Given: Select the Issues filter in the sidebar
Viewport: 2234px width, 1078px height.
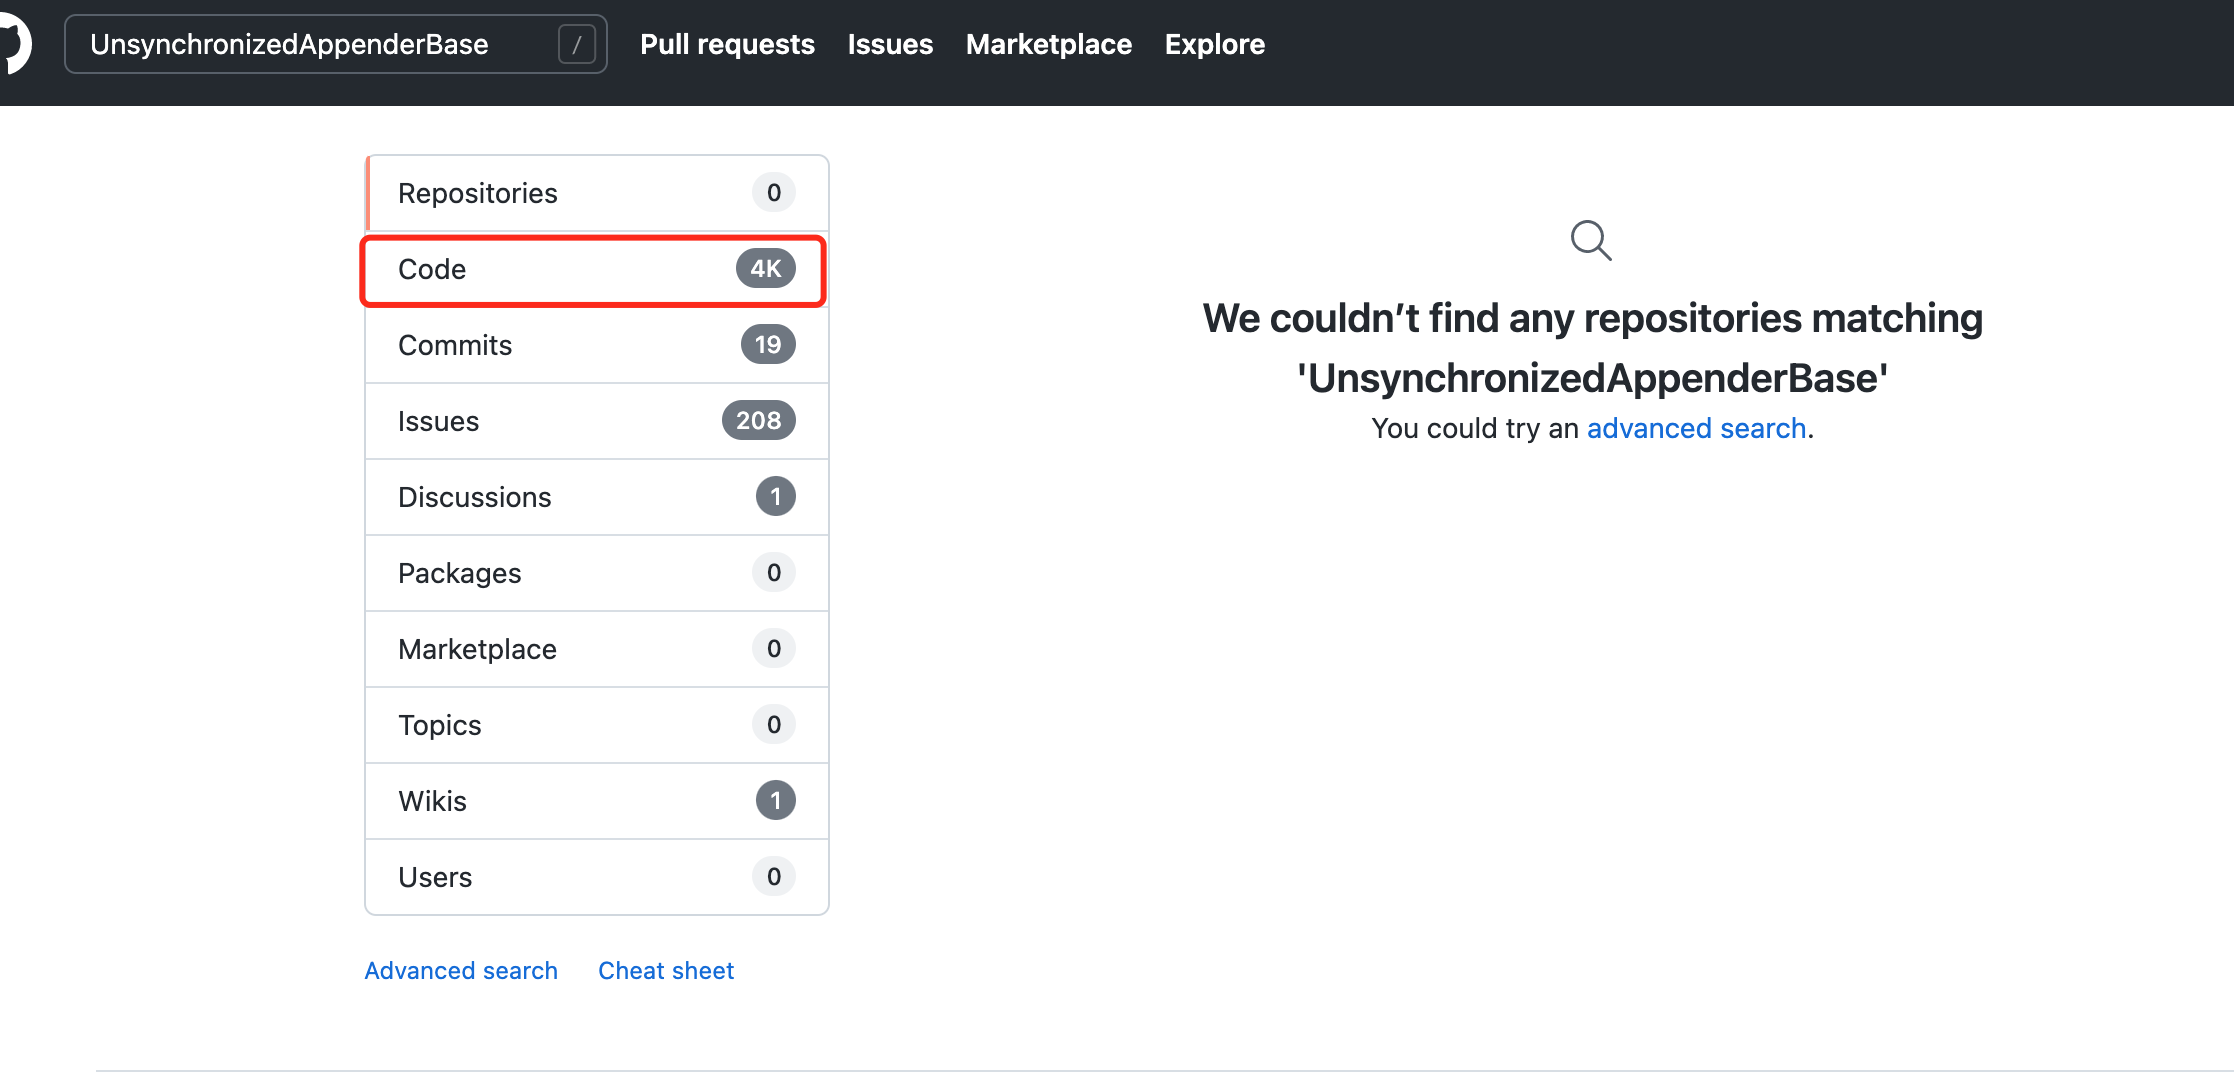Looking at the screenshot, I should point(597,421).
